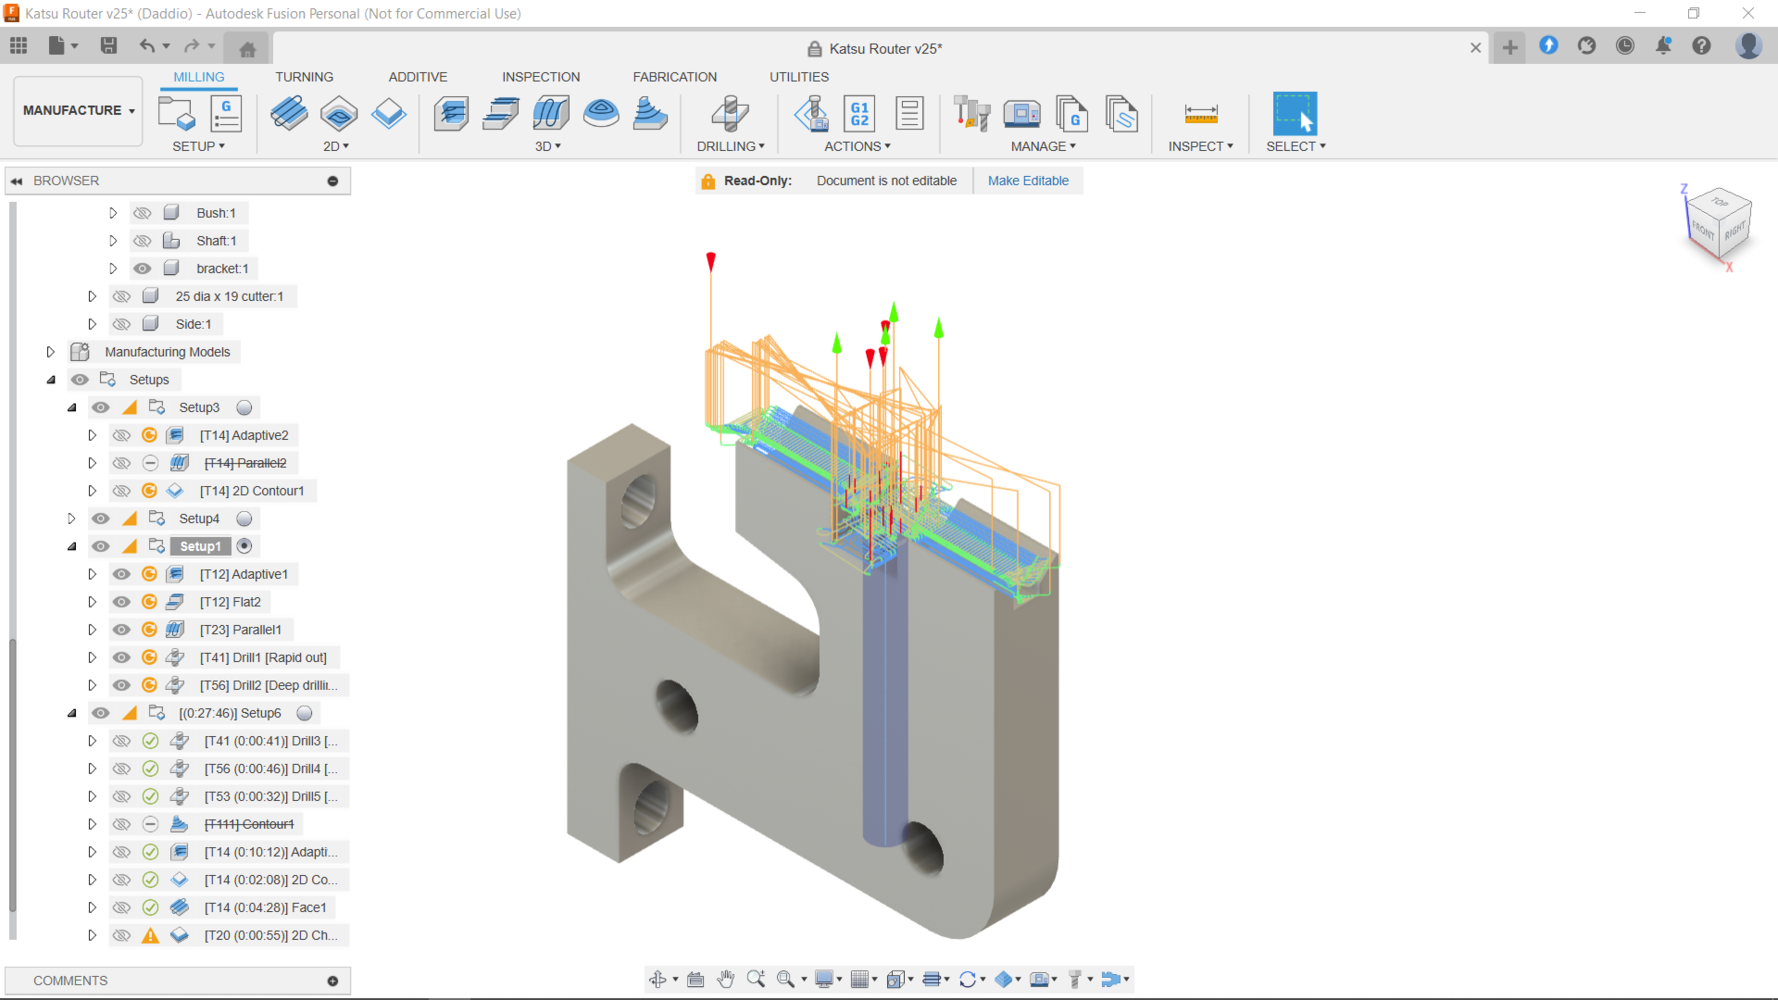The image size is (1778, 1000).
Task: Expand the Setup4 node
Action: click(x=71, y=519)
